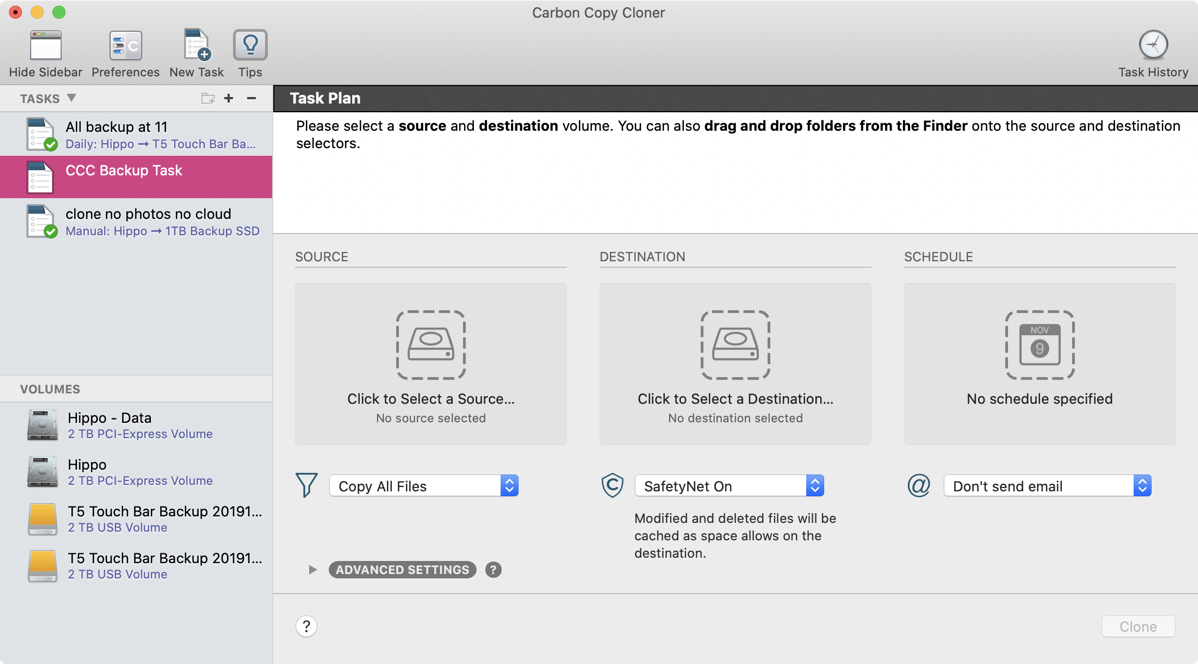1198x664 pixels.
Task: Select the 'Hippo - Data' volume
Action: tap(135, 425)
